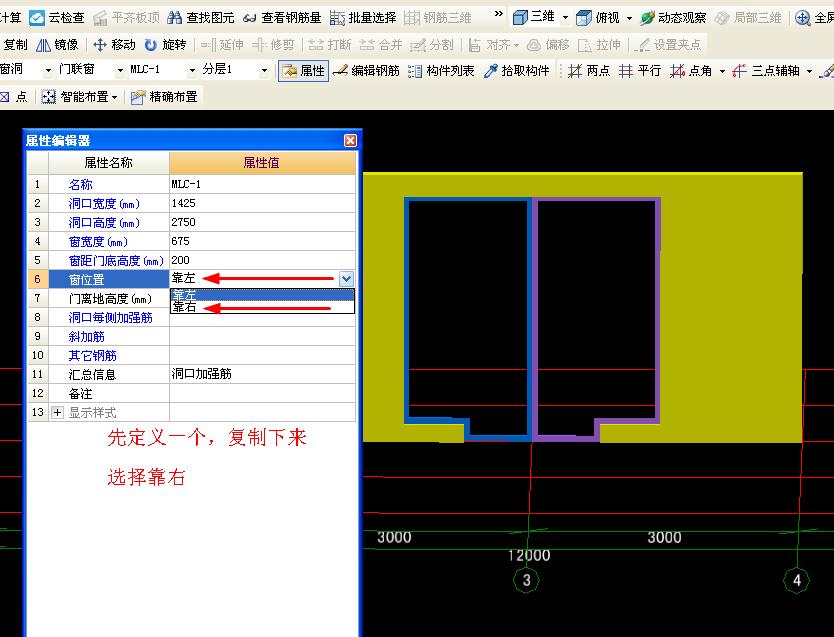834x637 pixels.
Task: Expand the 显示样式 row
Action: (x=57, y=412)
